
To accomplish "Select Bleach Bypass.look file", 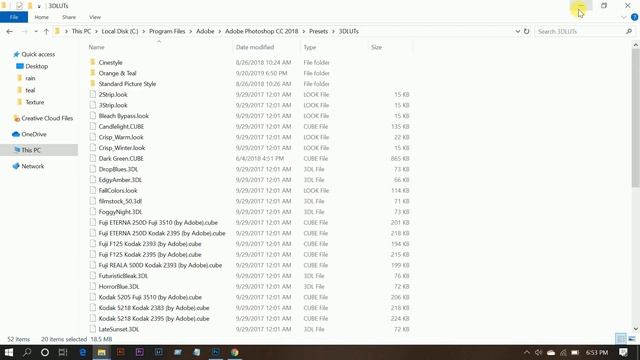I will [123, 116].
